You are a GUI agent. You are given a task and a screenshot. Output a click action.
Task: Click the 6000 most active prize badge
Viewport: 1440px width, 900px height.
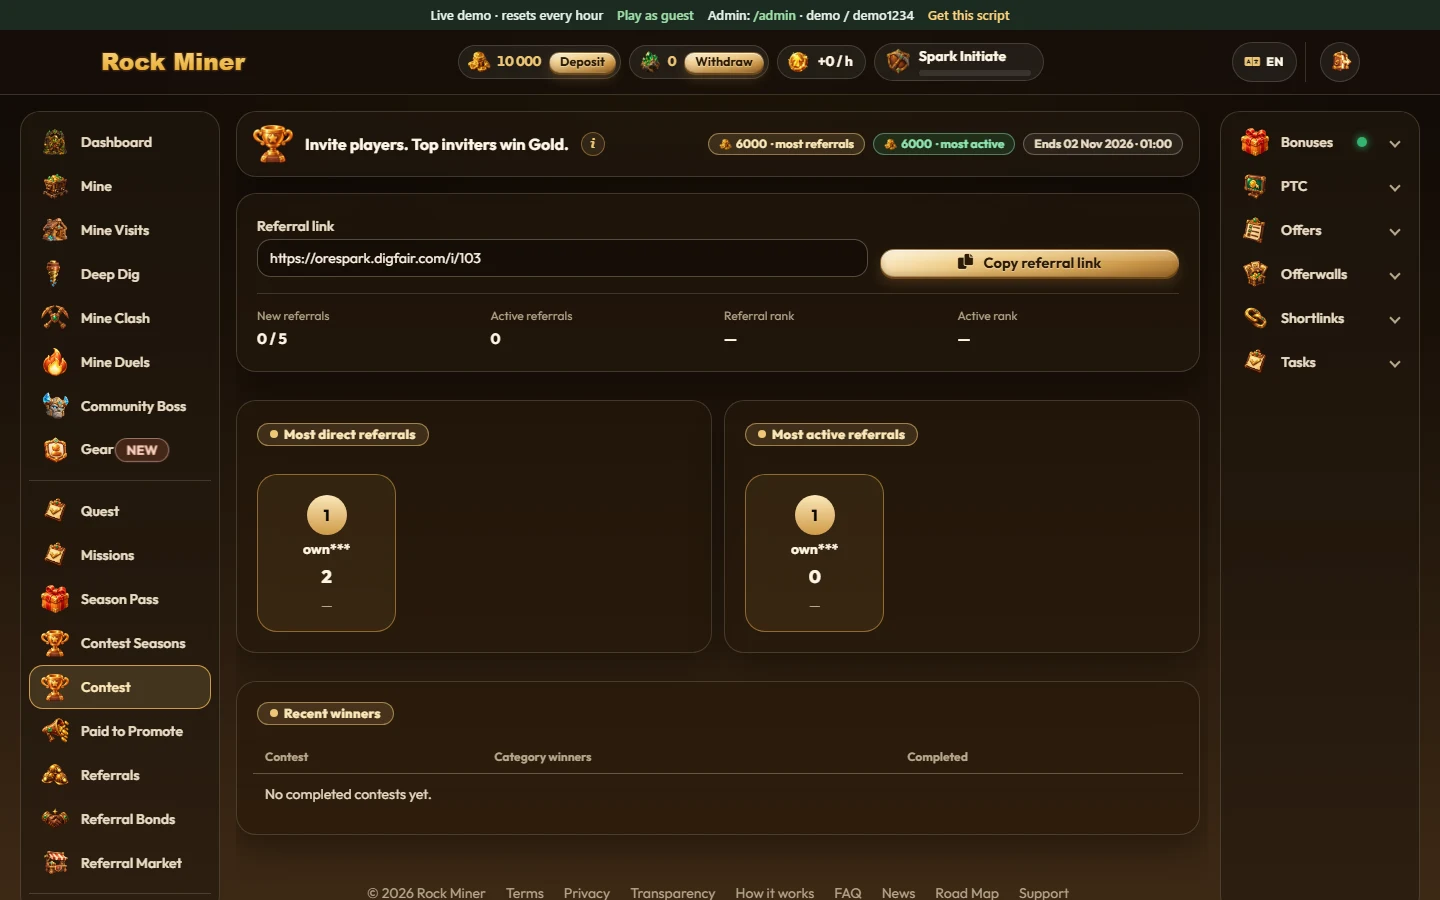(x=944, y=144)
